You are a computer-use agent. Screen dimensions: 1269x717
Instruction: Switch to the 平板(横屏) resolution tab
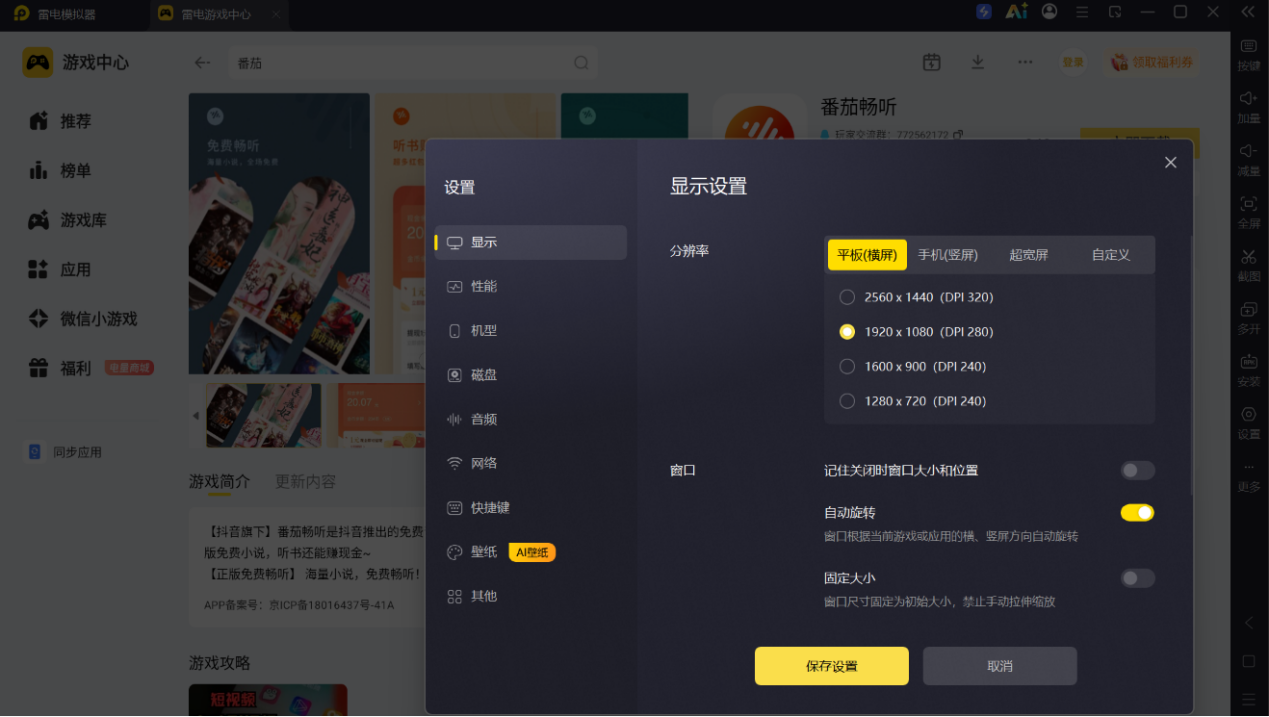pos(867,255)
